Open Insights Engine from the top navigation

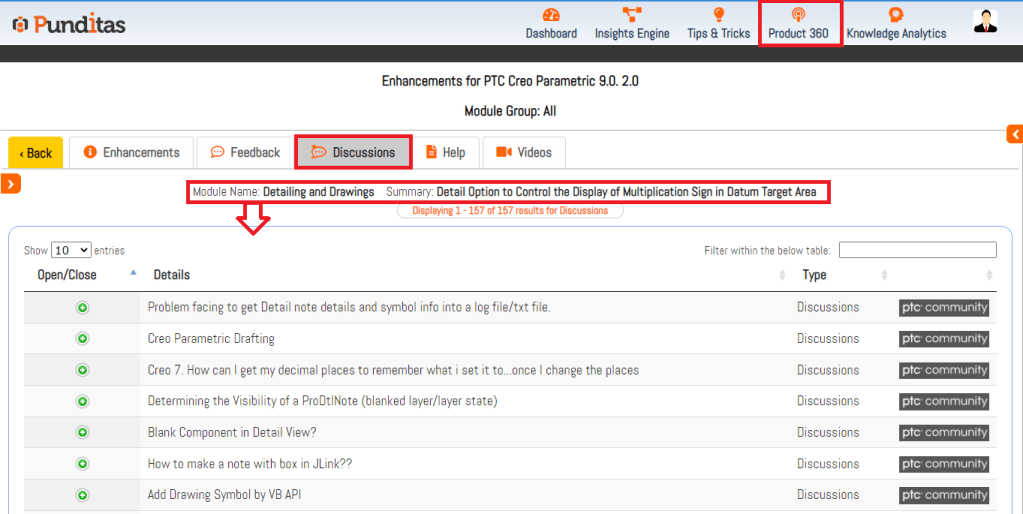click(x=632, y=15)
